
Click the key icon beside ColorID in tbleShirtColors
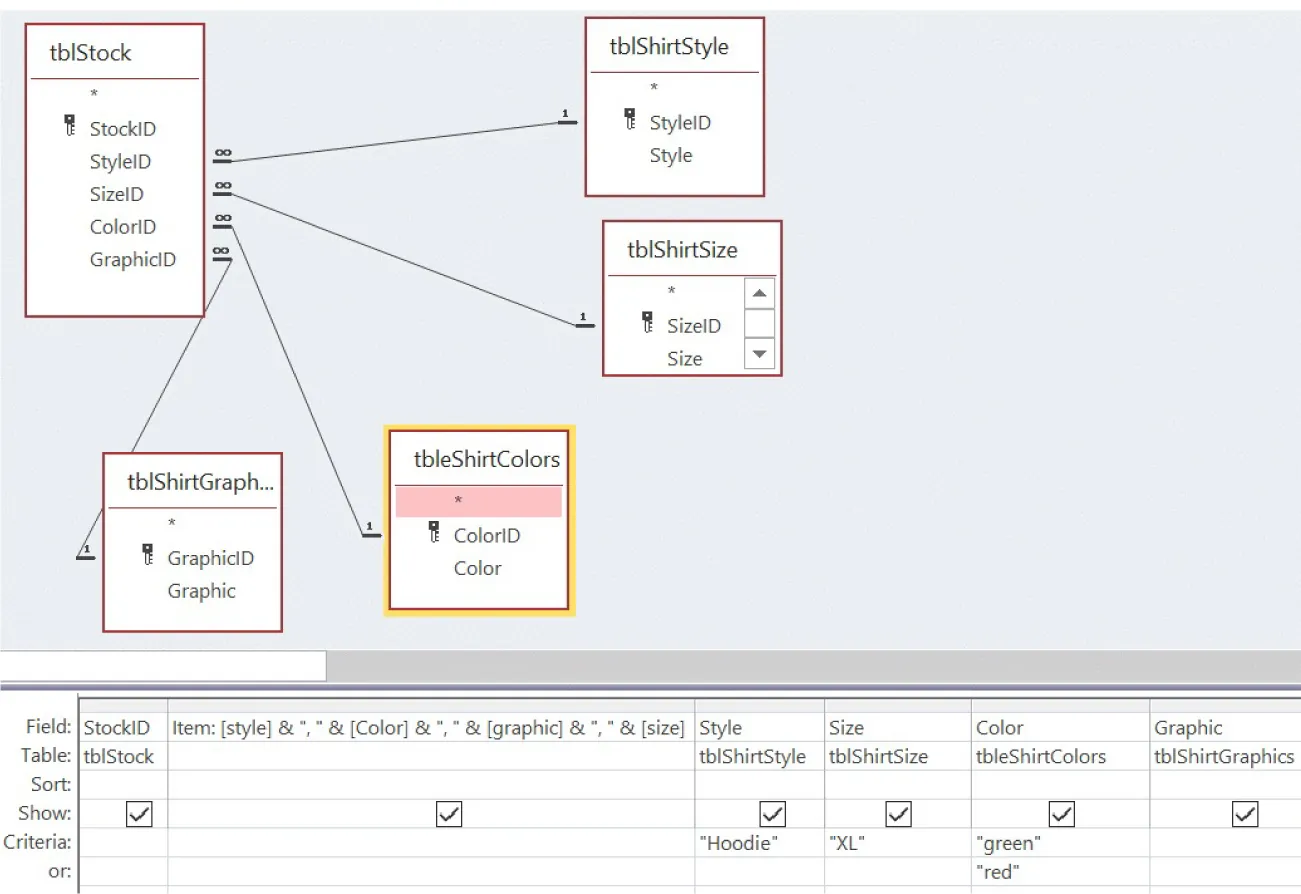click(434, 532)
